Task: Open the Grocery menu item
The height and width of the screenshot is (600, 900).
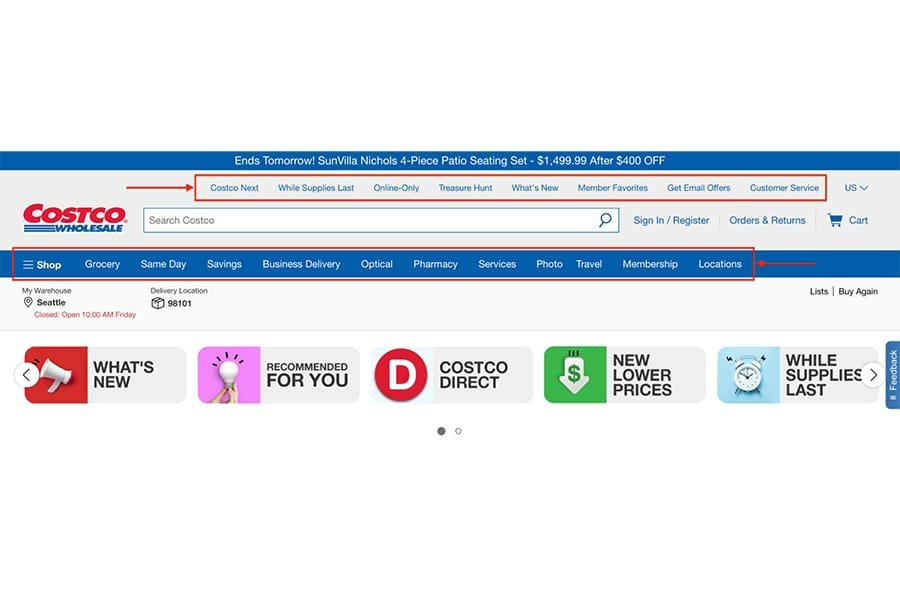Action: pos(102,264)
